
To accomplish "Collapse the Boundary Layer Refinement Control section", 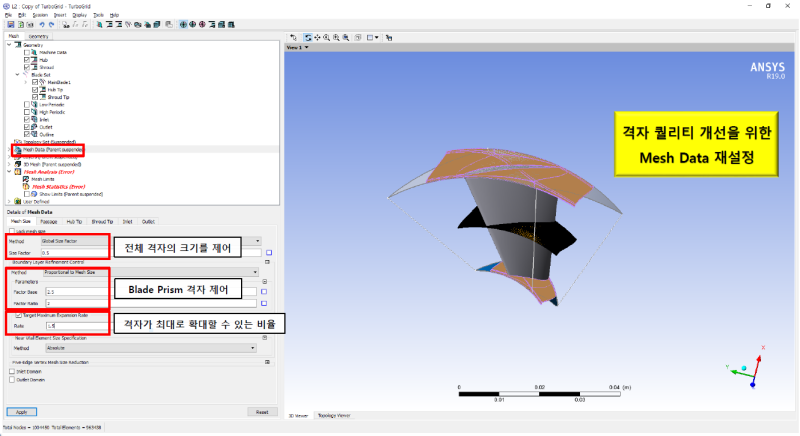I will point(267,262).
